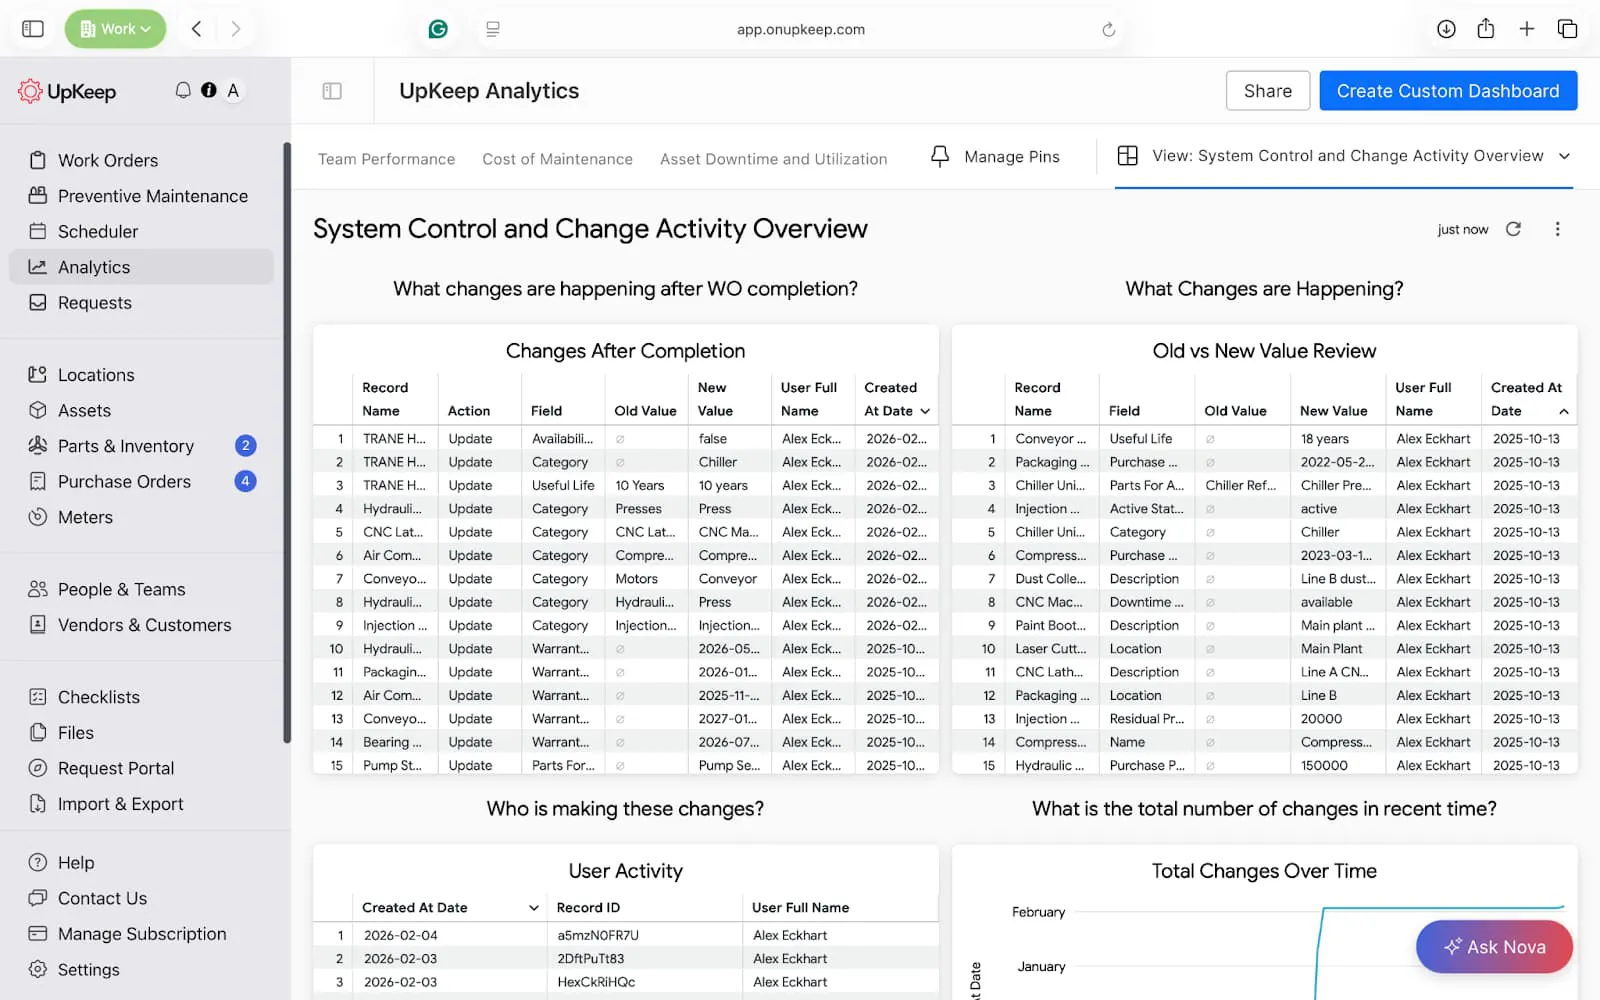Click Manage Pins
1600x1000 pixels.
point(1012,157)
